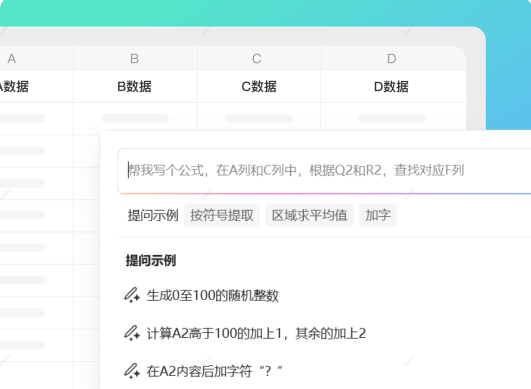
Task: Select column A header
Action: [x=37, y=58]
